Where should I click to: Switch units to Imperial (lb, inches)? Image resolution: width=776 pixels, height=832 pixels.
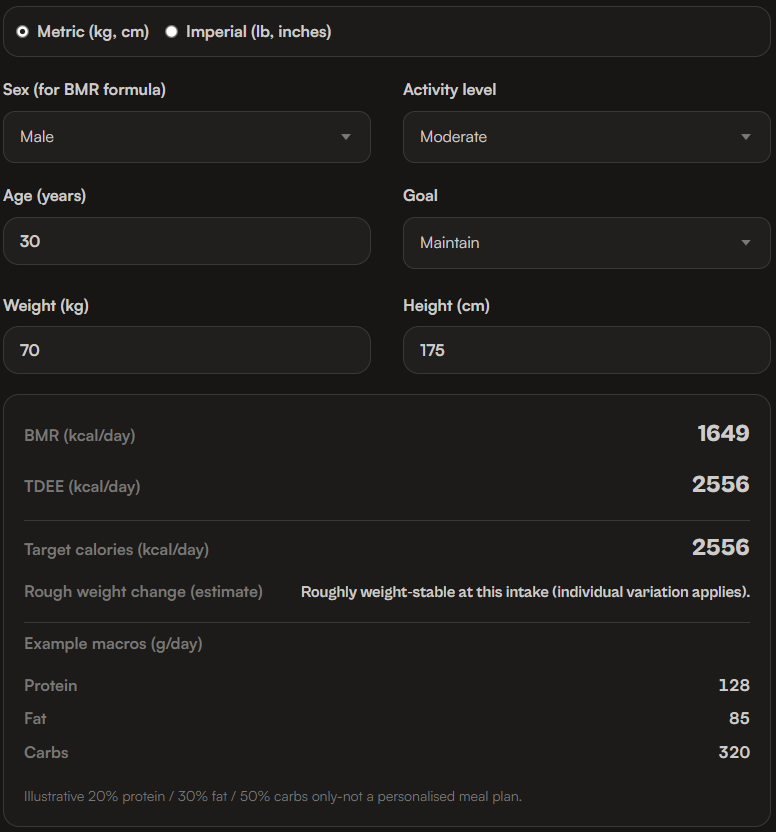pyautogui.click(x=171, y=32)
